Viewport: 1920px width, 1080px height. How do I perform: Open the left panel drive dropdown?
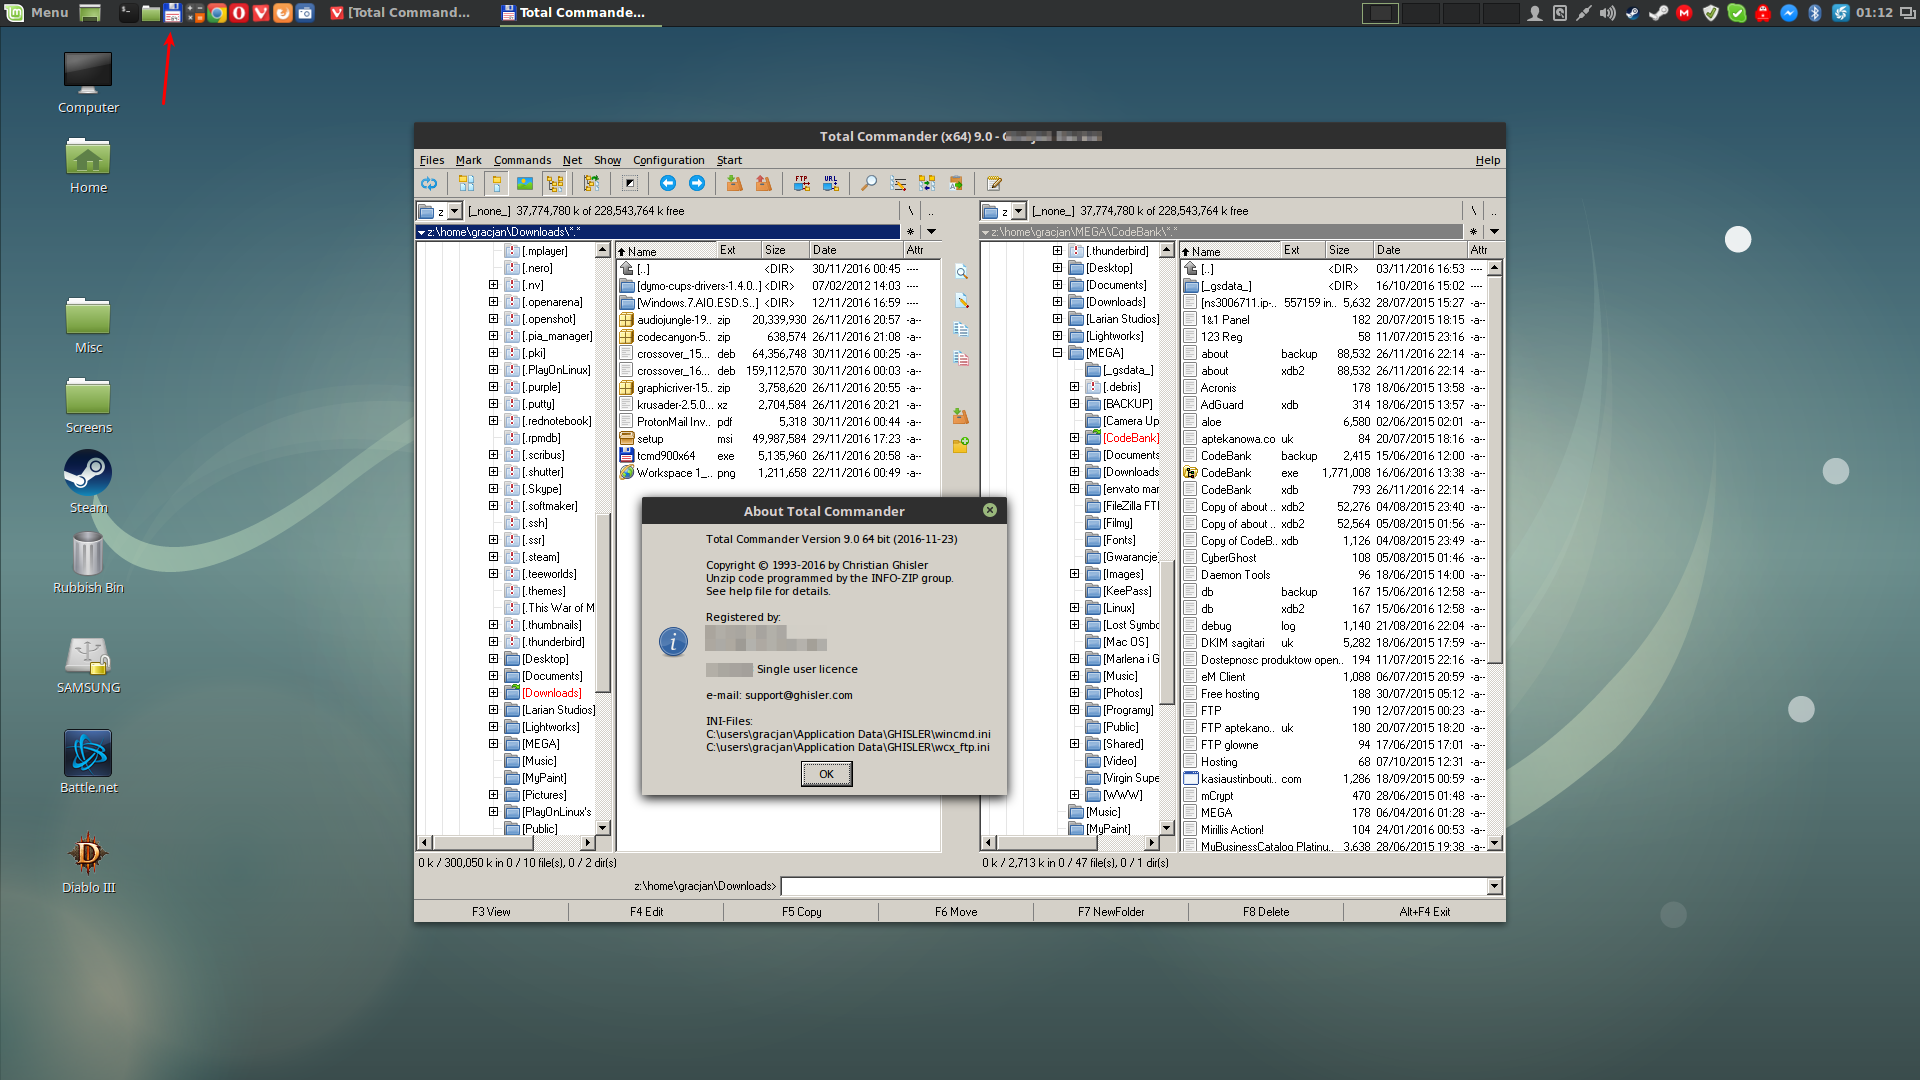(455, 211)
